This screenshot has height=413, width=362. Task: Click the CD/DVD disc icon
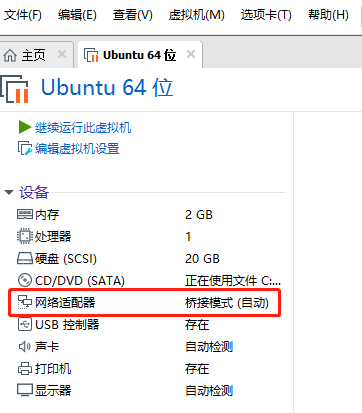tap(25, 280)
